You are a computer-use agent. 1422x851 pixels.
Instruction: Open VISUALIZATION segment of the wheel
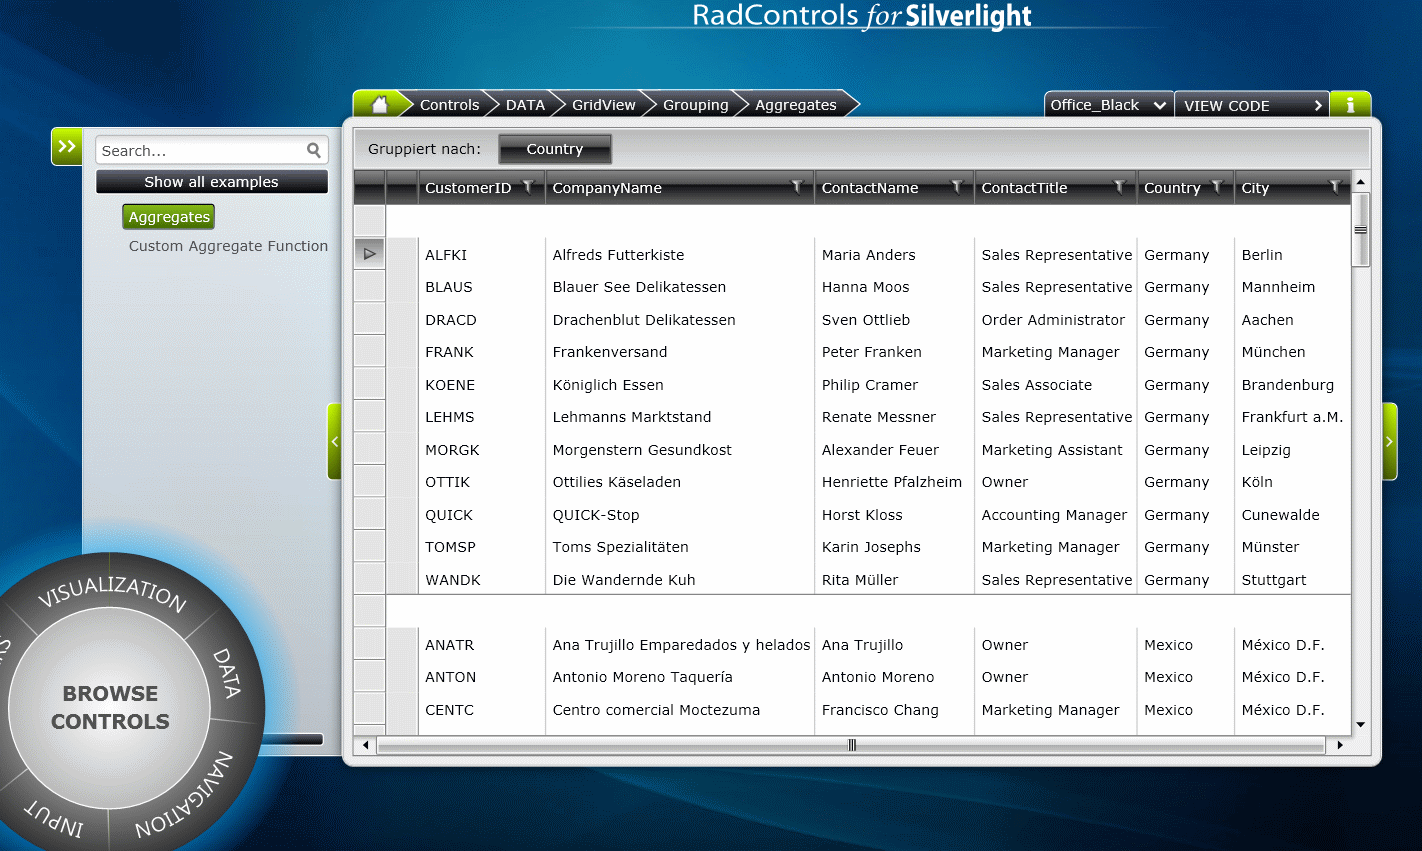[x=112, y=593]
